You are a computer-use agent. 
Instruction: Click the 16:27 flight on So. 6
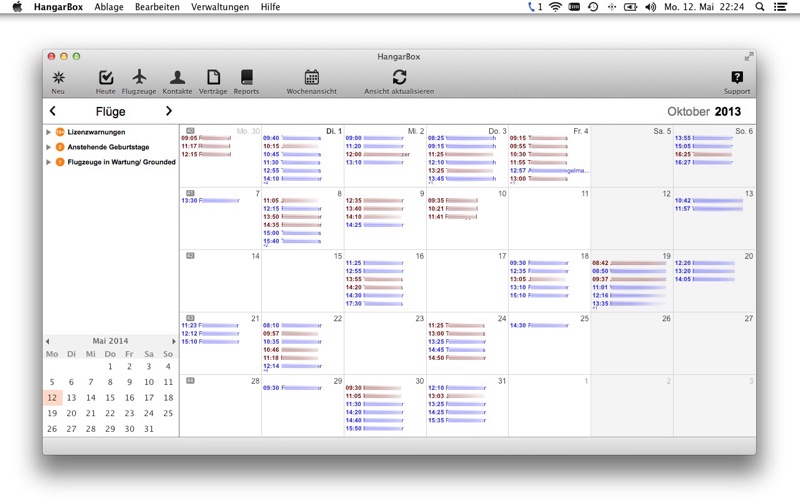click(704, 163)
